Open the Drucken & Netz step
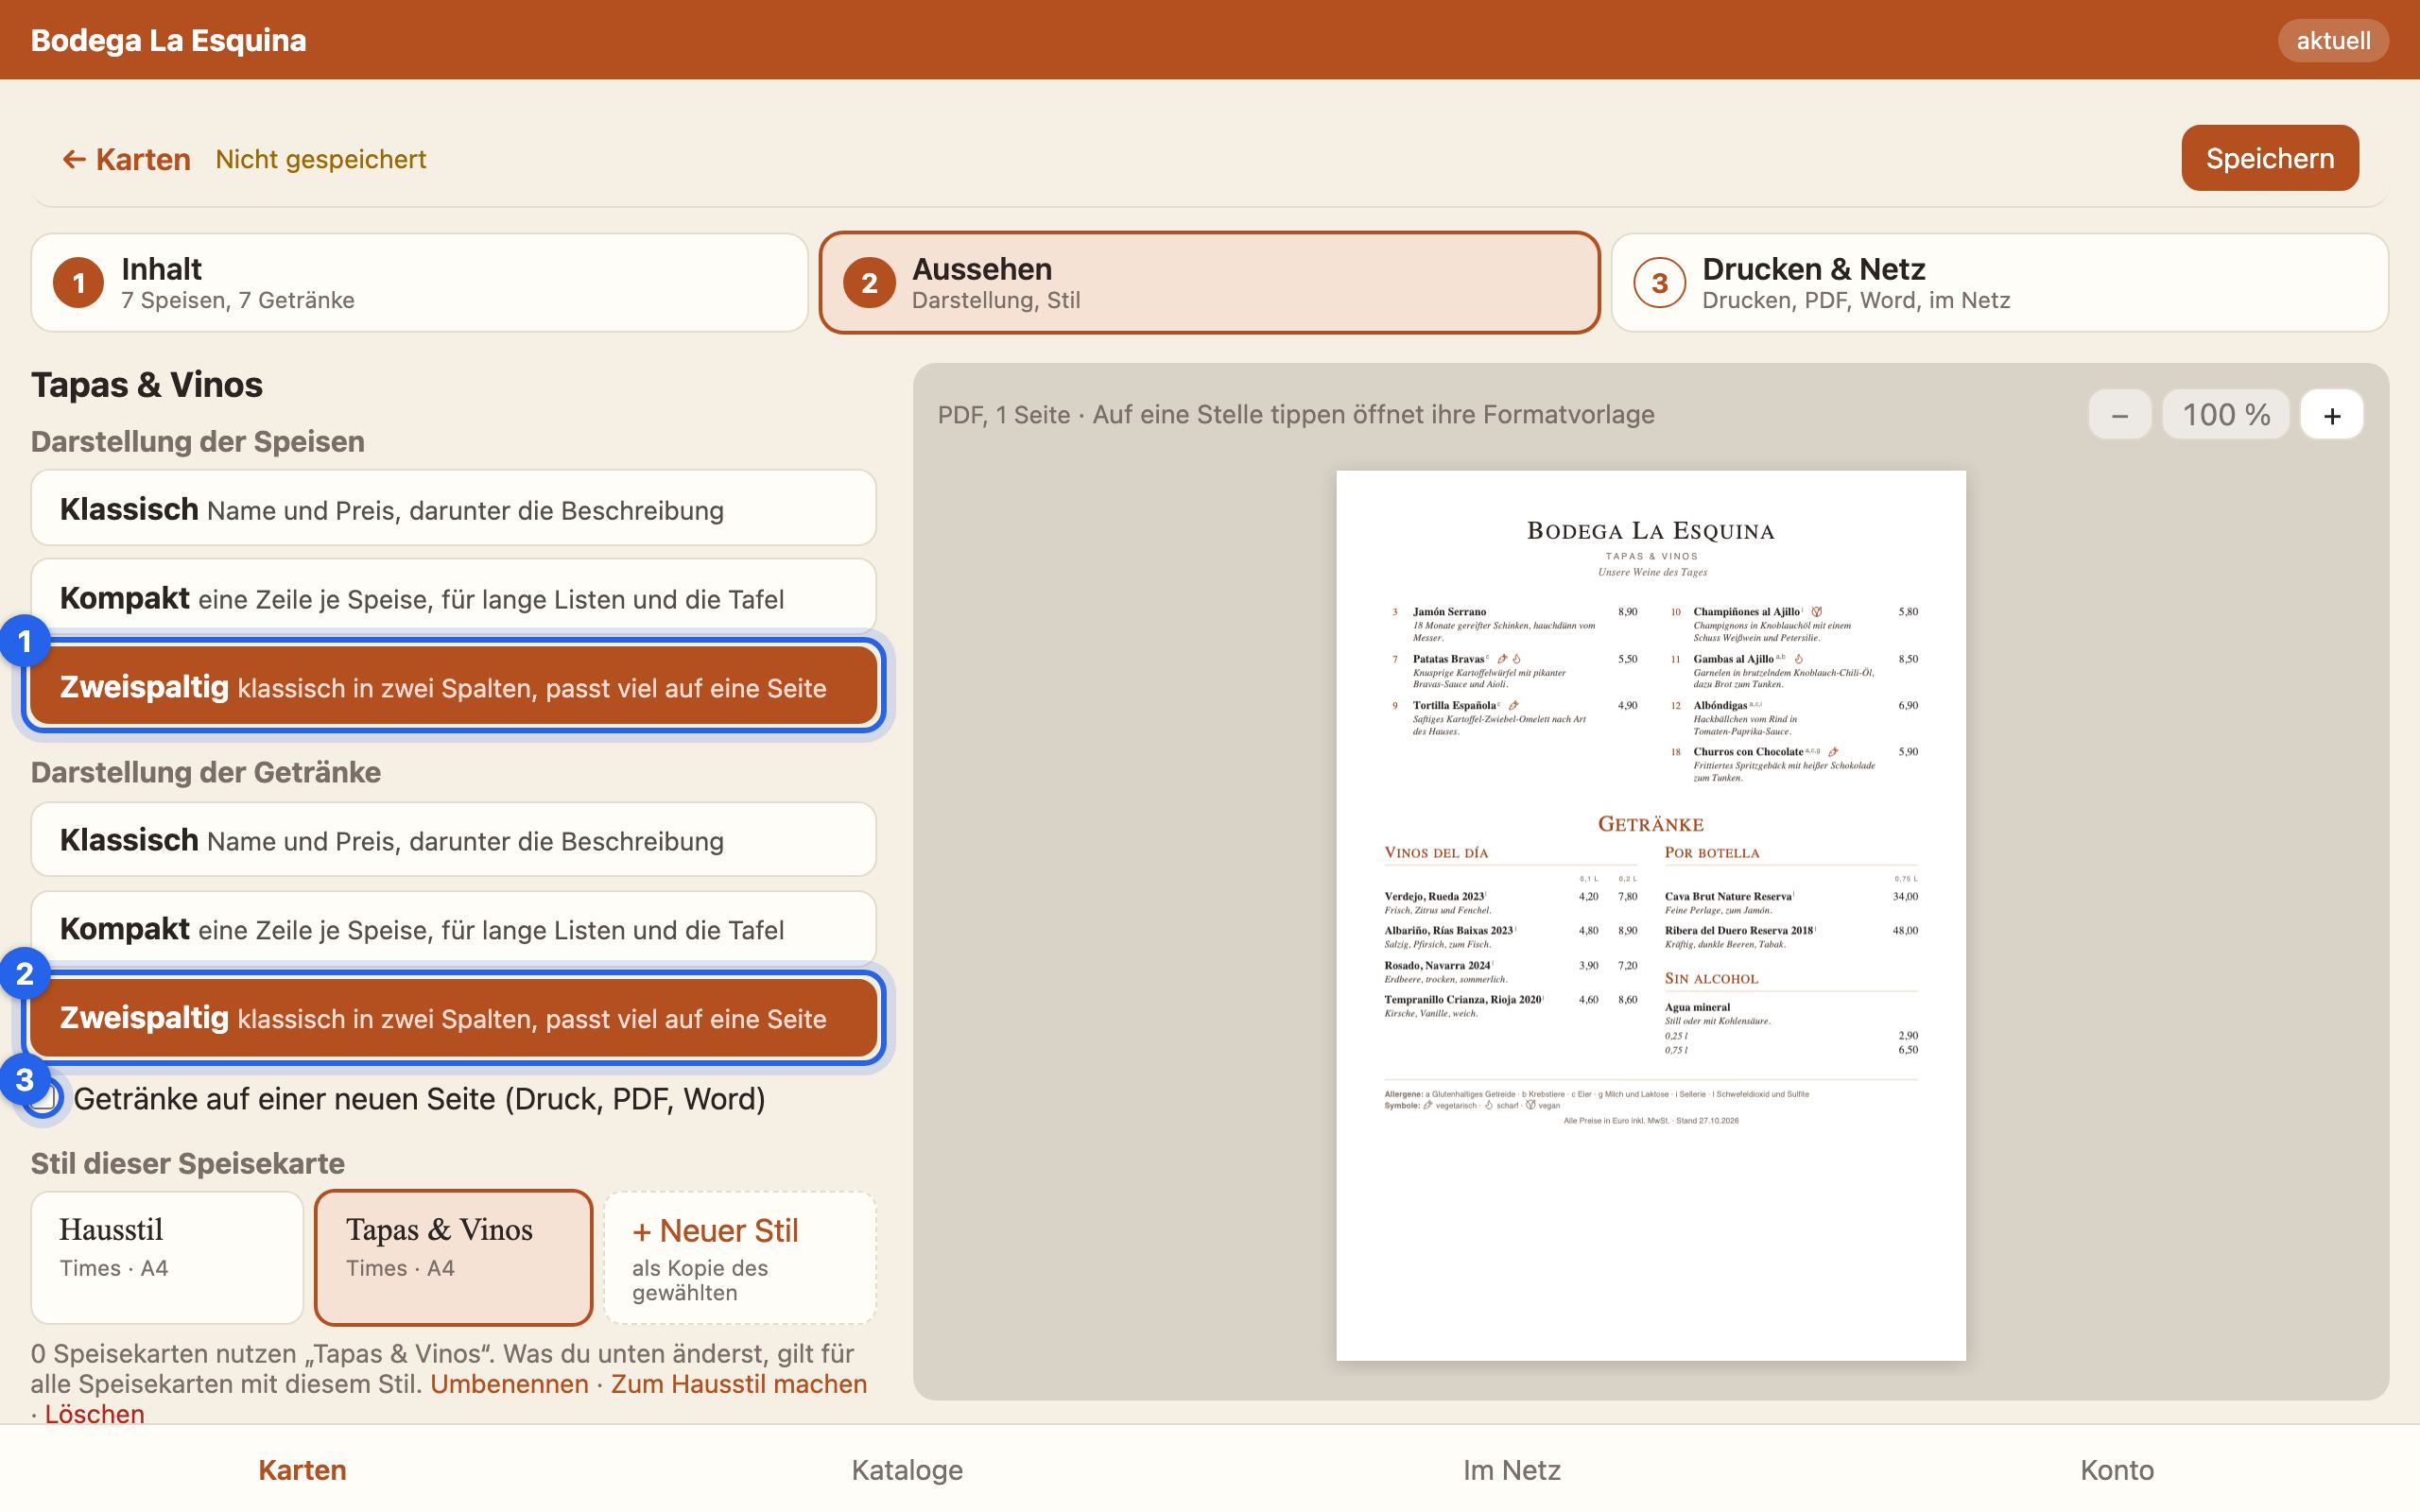 click(1999, 283)
